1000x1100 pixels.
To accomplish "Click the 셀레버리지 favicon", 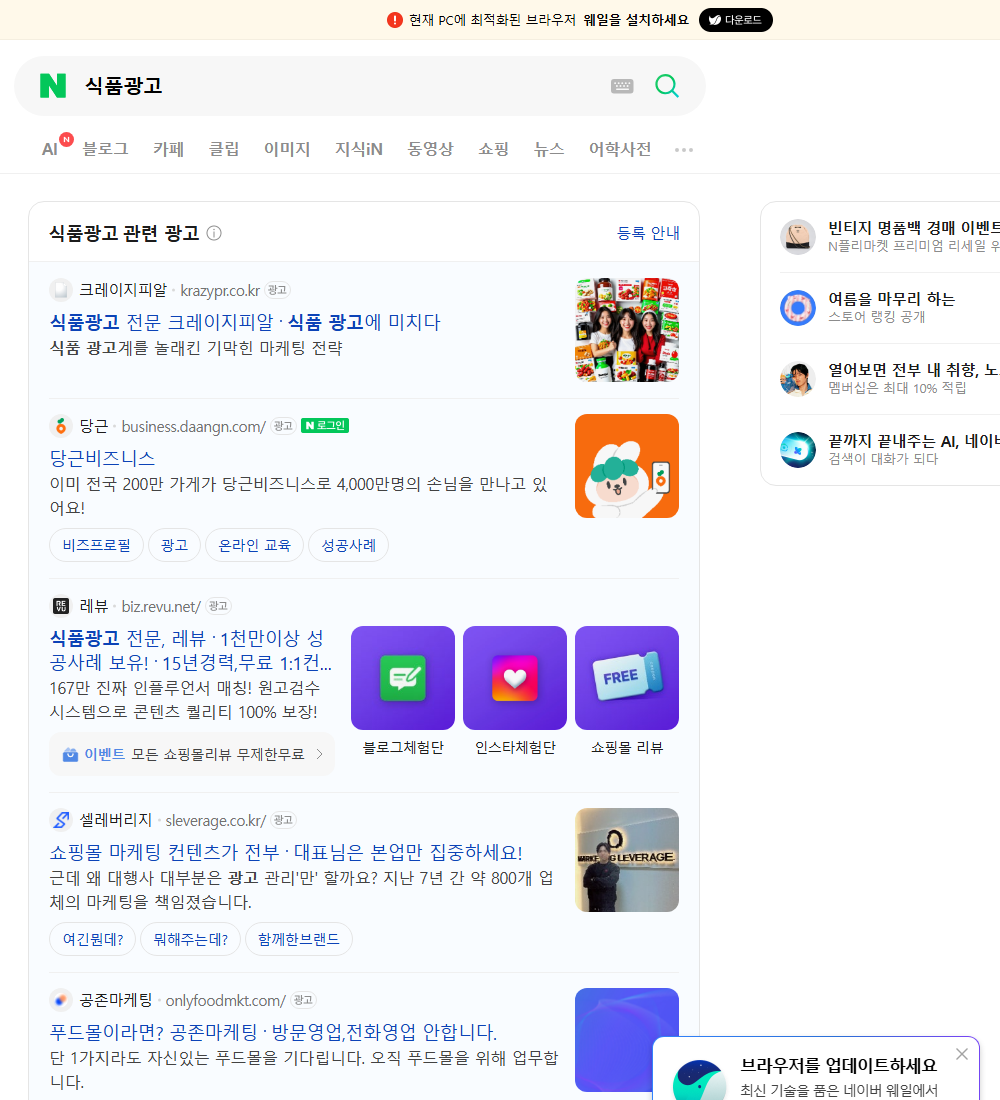I will (61, 819).
